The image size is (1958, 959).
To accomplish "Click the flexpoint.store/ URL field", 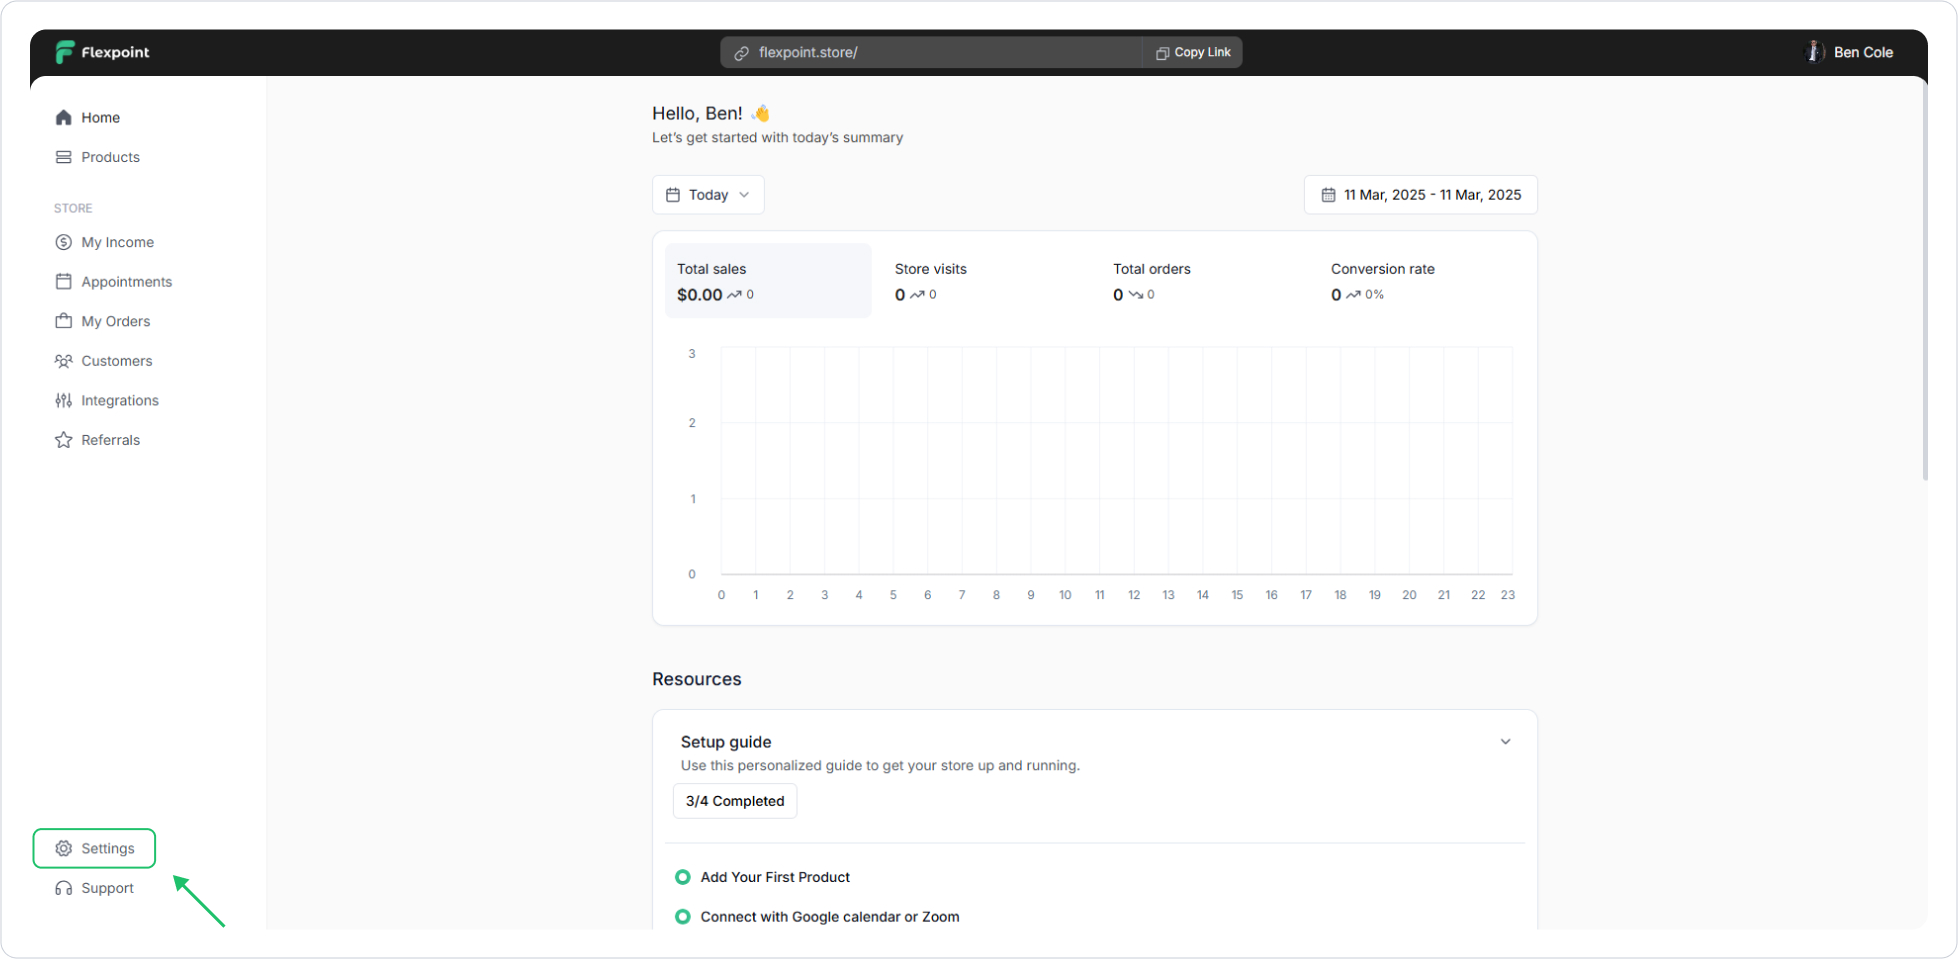I will tap(931, 53).
